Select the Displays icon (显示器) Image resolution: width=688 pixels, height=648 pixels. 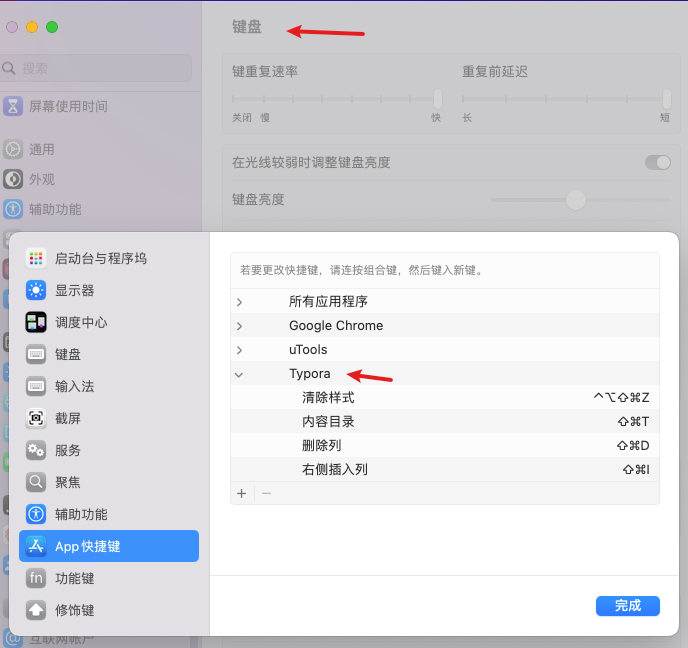tap(36, 290)
